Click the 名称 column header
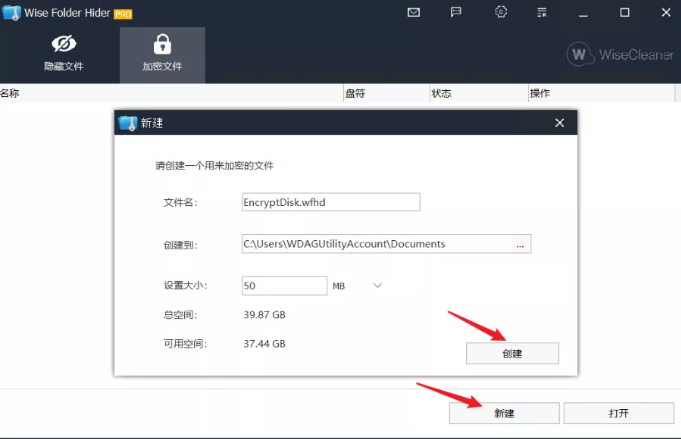This screenshot has width=681, height=439. click(x=10, y=94)
